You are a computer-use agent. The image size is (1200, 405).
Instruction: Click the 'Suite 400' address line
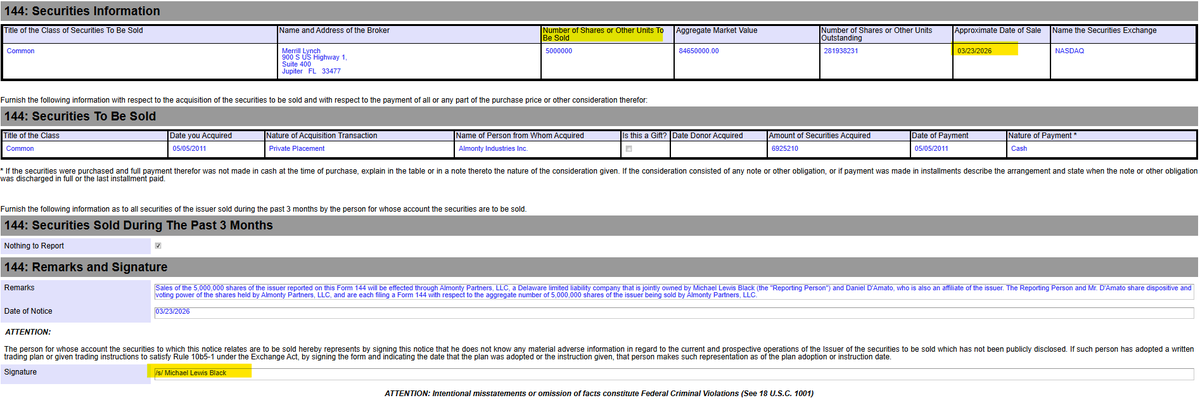click(297, 64)
